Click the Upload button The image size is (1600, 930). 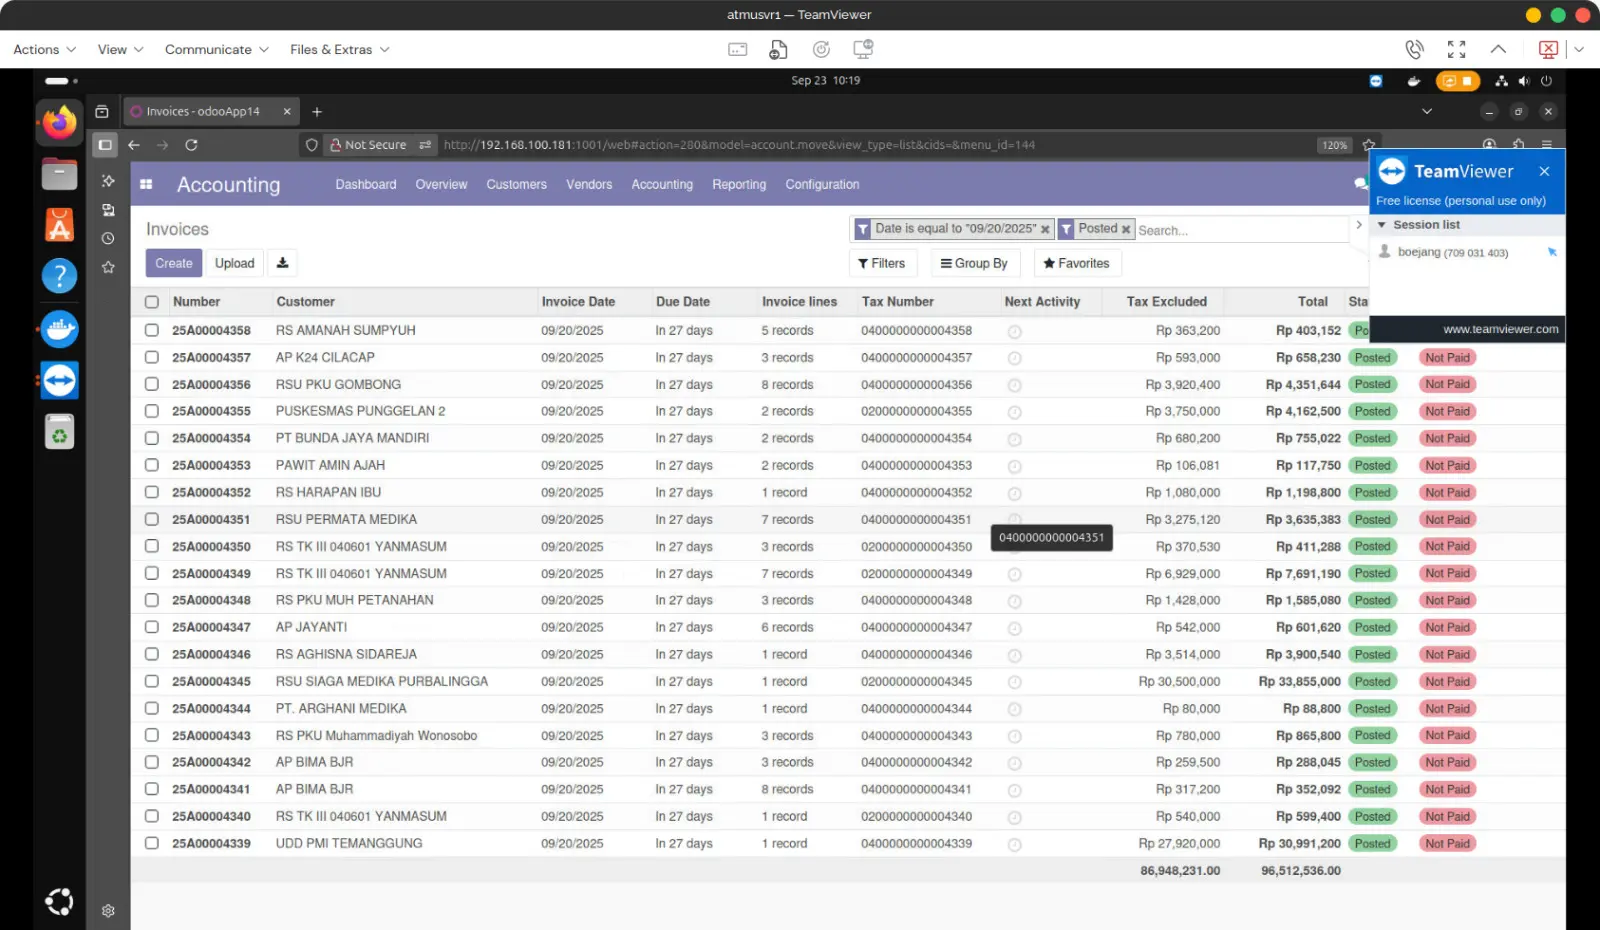234,263
